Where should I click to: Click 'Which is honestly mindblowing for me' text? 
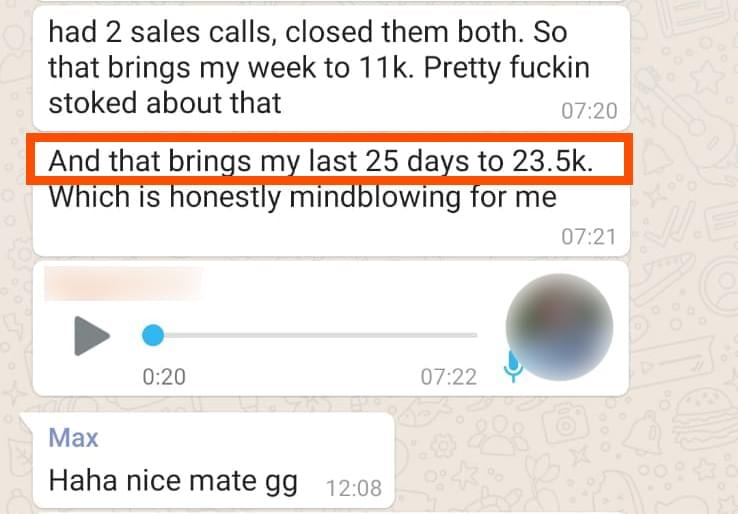tap(303, 197)
